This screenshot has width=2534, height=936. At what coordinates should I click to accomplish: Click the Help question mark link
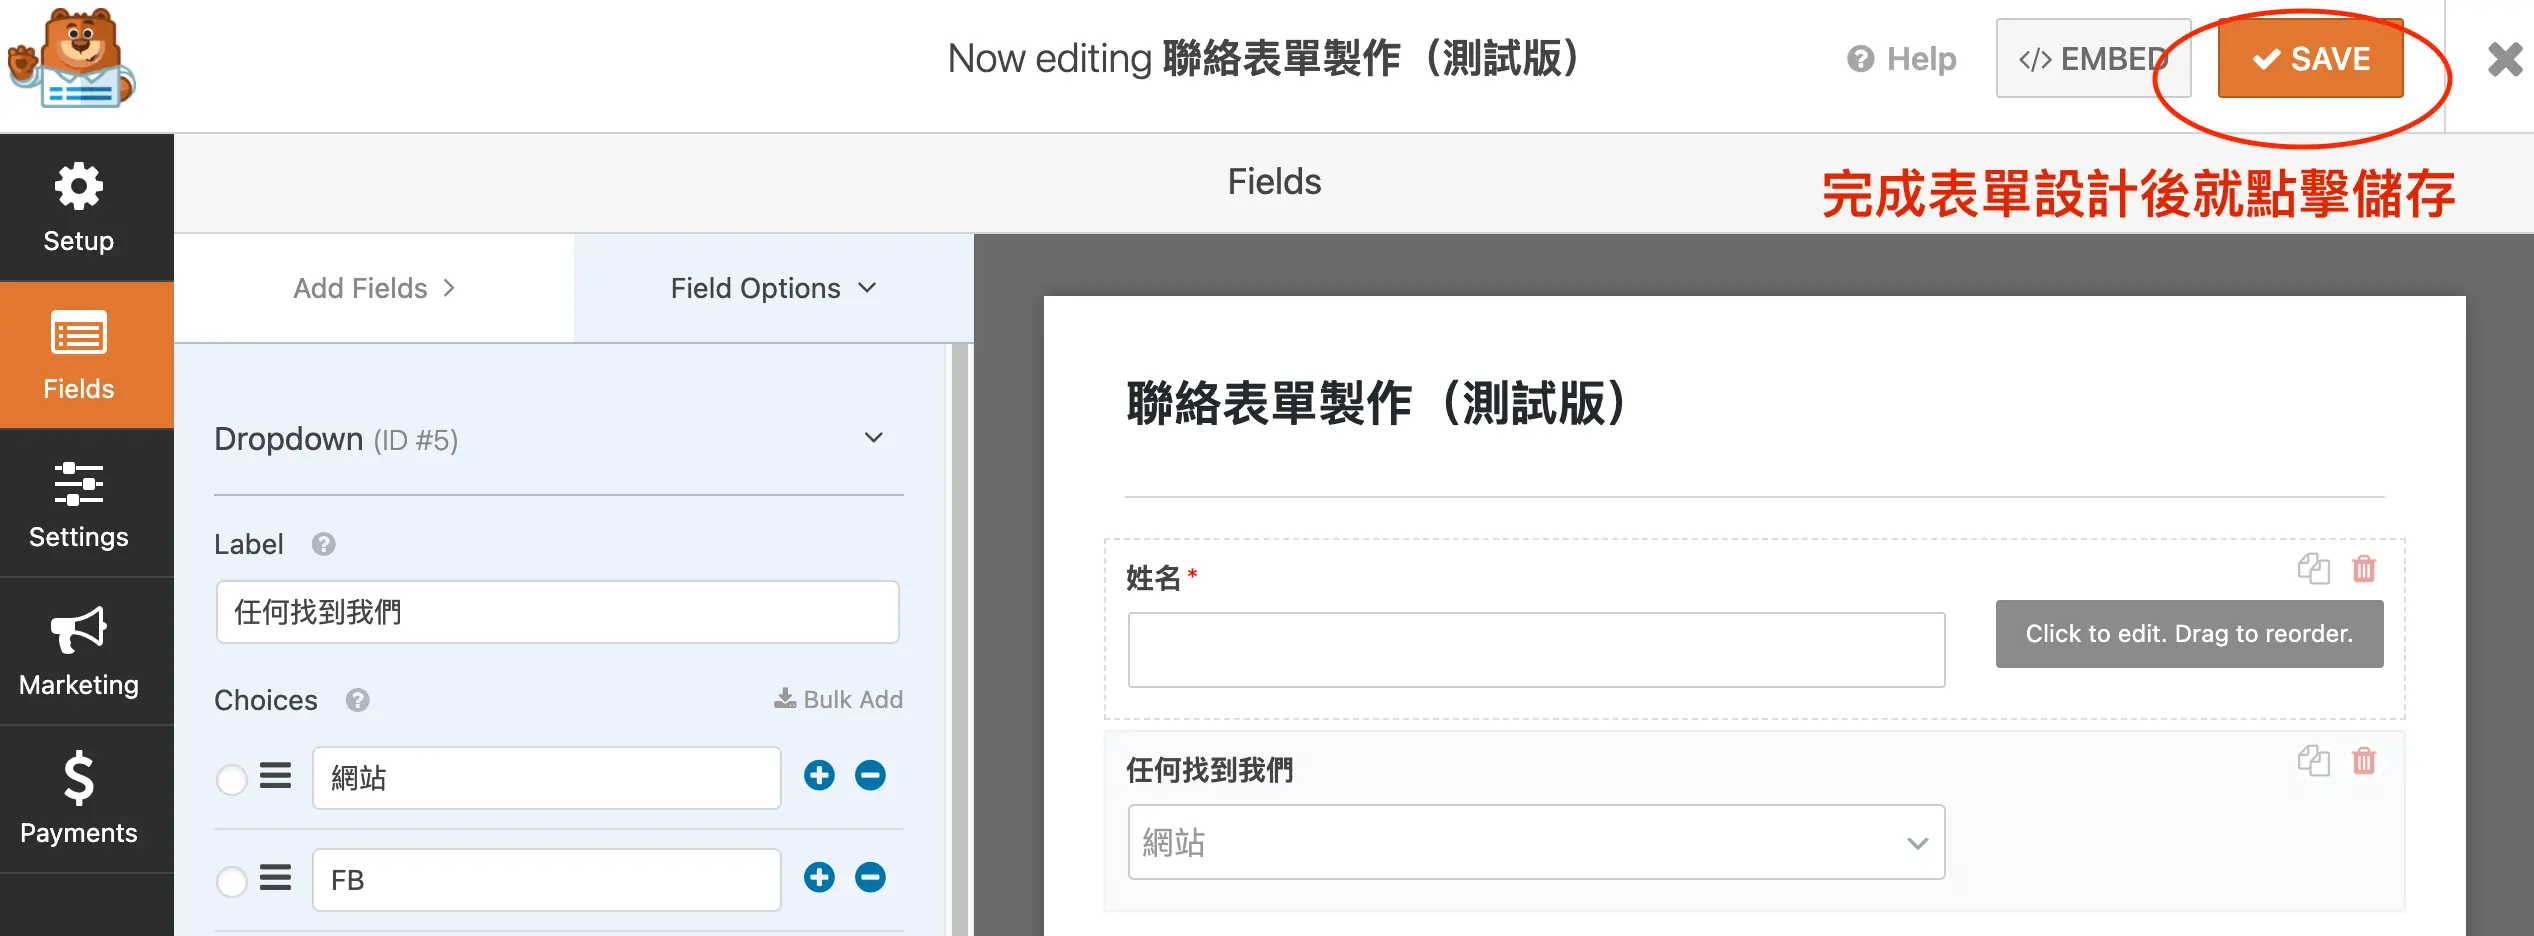point(1901,59)
